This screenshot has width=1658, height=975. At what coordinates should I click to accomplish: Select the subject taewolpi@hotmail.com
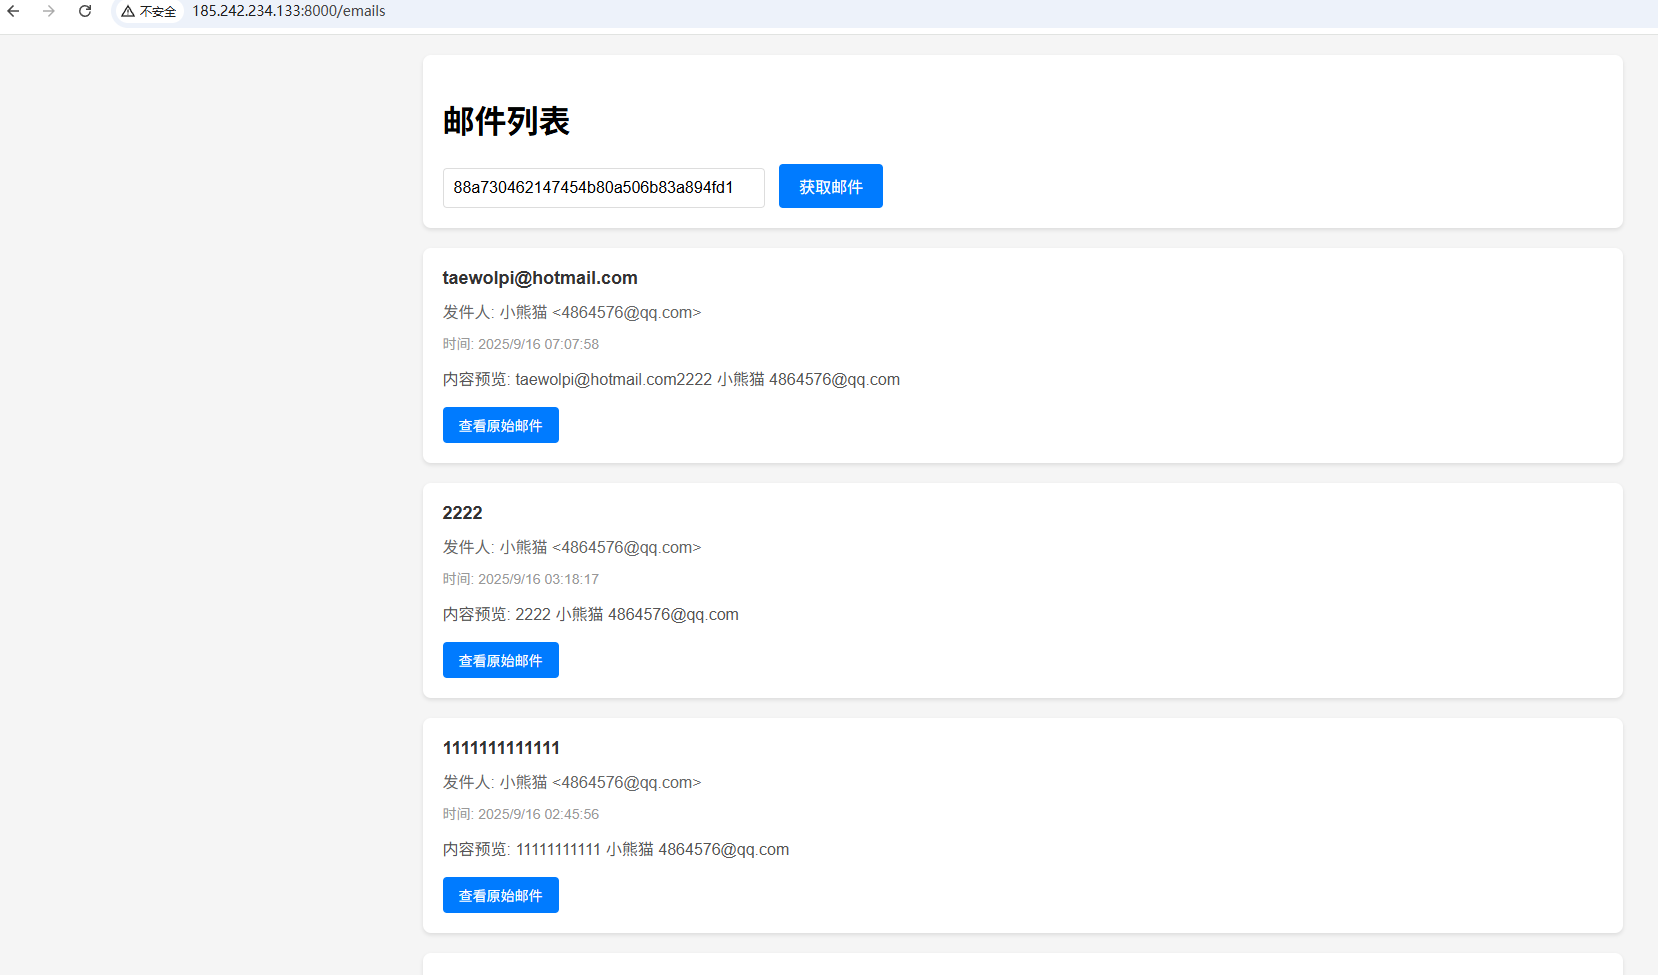(x=540, y=277)
